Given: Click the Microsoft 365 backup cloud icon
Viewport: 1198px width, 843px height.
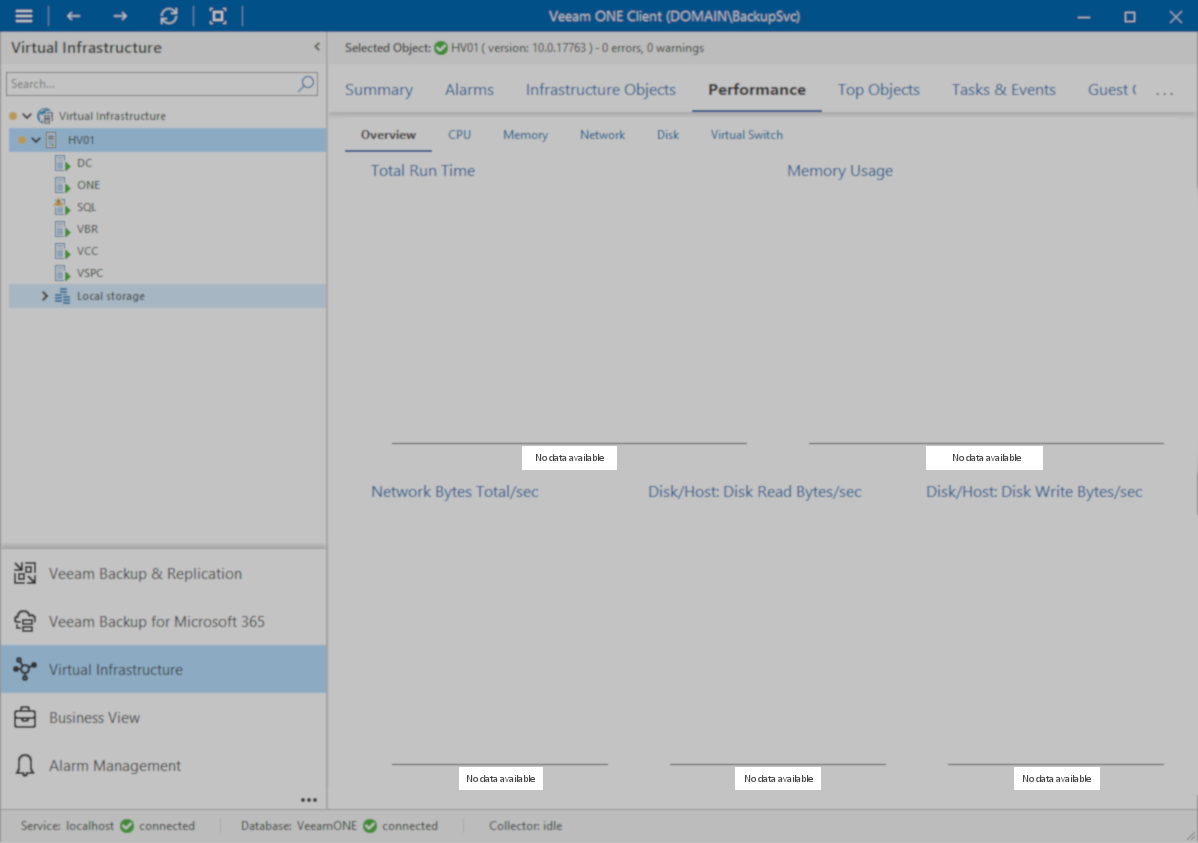Looking at the screenshot, I should [24, 621].
